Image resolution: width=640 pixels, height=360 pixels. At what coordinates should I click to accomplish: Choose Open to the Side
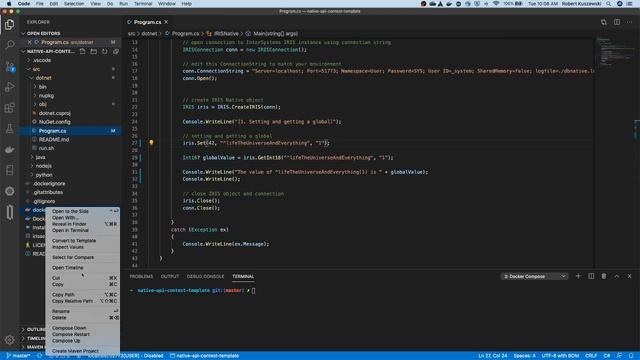coord(83,211)
